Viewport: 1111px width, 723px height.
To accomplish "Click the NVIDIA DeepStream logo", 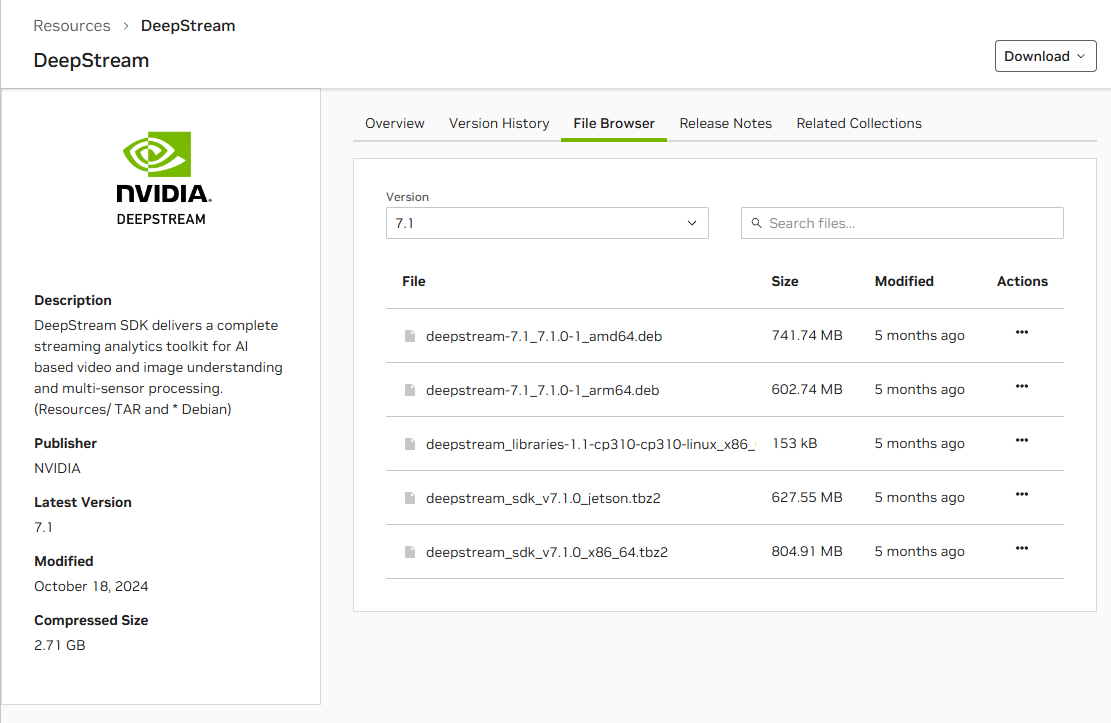I will [162, 179].
